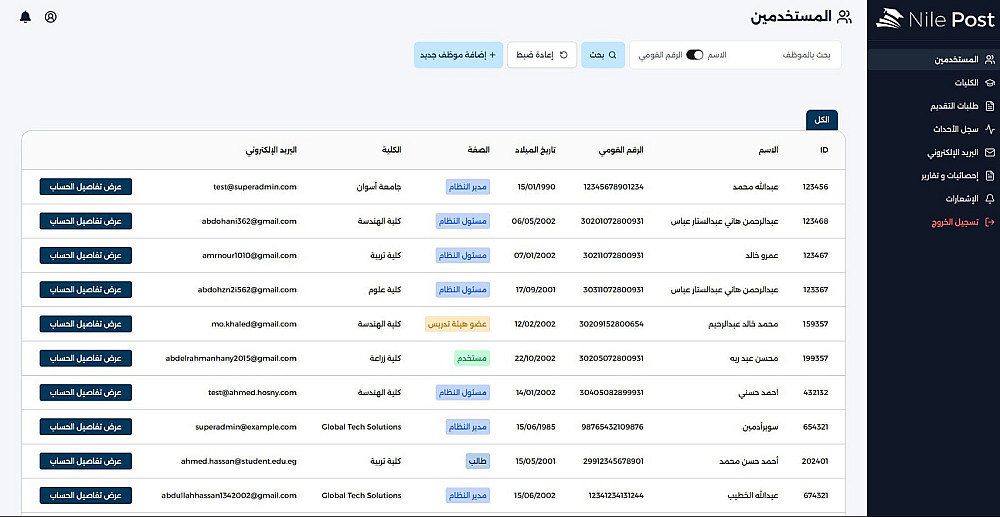Open سجل الأحداث in the sidebar menu
The height and width of the screenshot is (517, 1000).
pyautogui.click(x=933, y=129)
